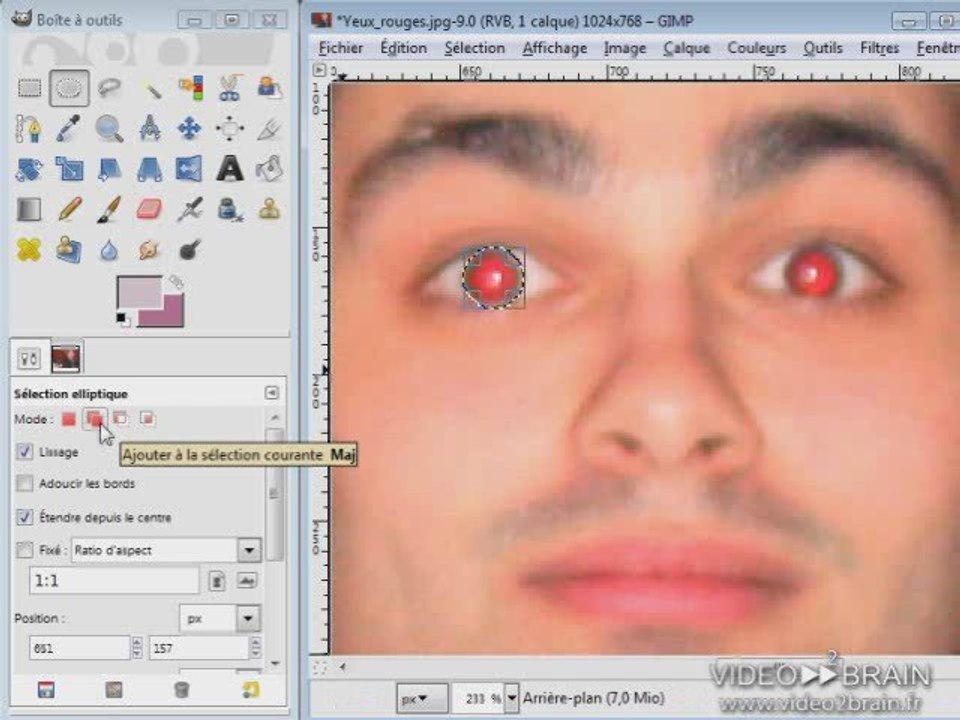Select the Ellipse Select tool

point(69,88)
